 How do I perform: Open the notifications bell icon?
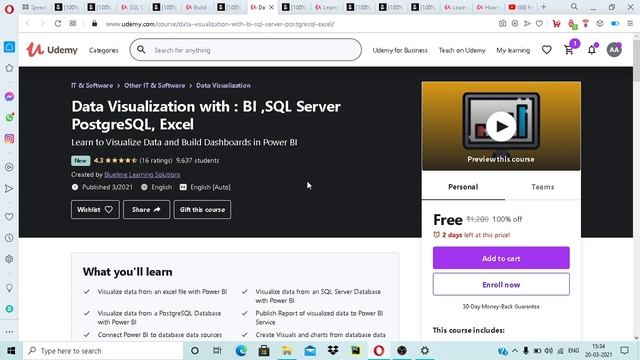591,50
